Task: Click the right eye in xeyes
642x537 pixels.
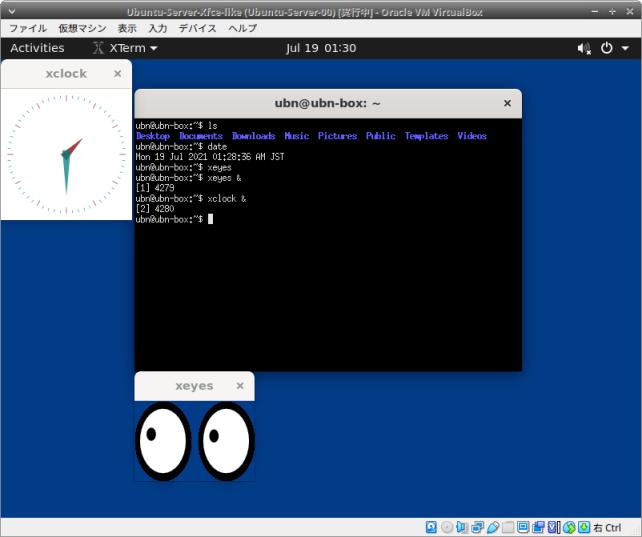Action: click(x=226, y=441)
